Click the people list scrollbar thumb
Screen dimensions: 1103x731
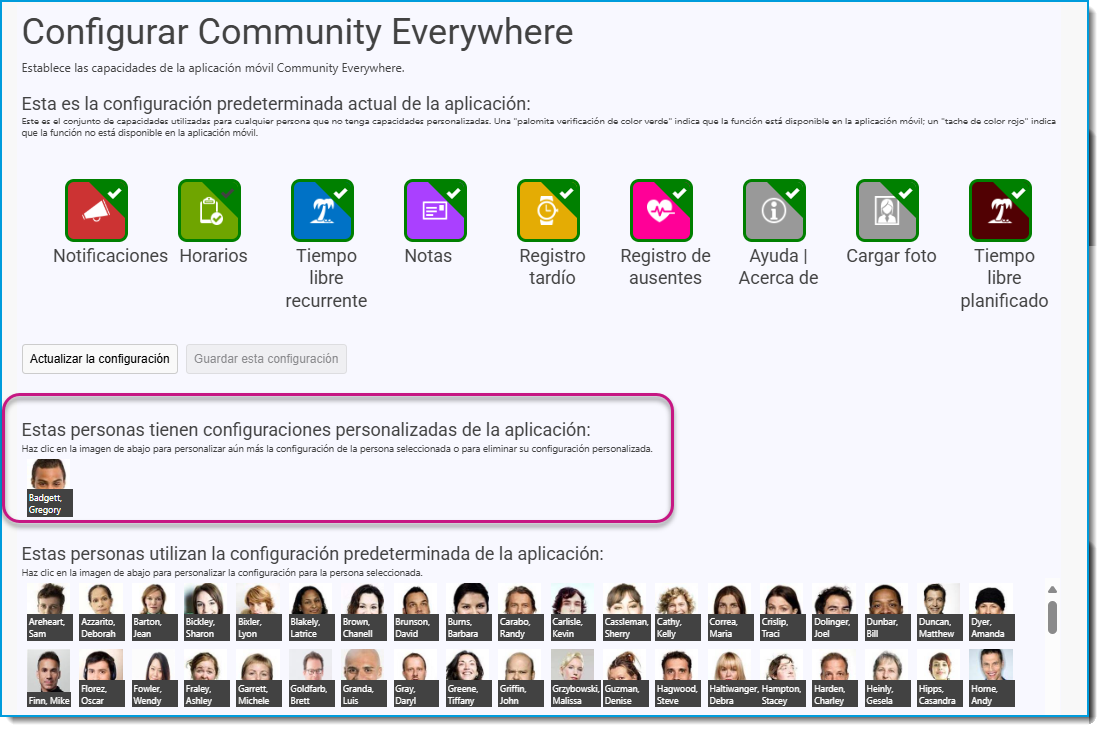click(x=1052, y=617)
